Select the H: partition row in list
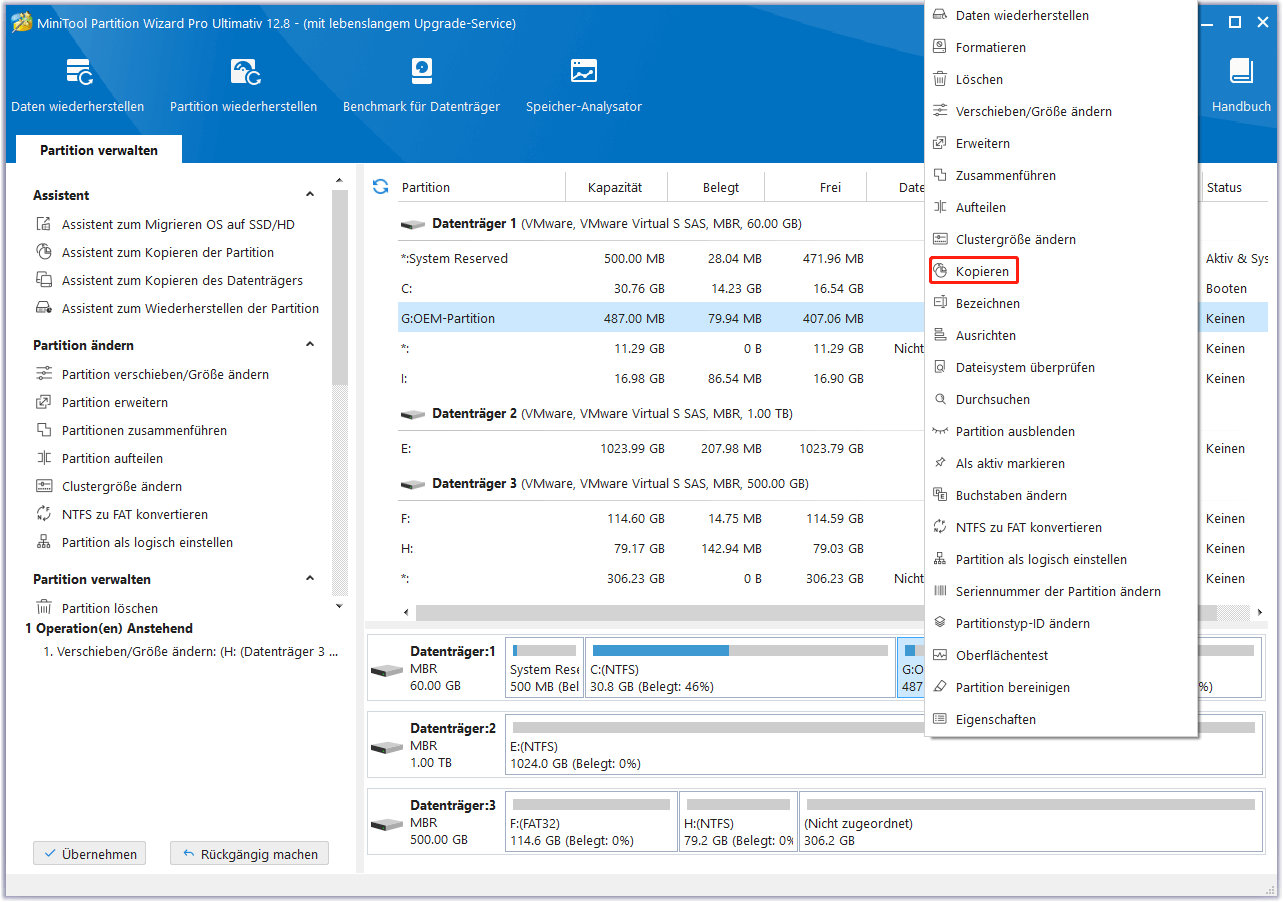 [x=660, y=549]
